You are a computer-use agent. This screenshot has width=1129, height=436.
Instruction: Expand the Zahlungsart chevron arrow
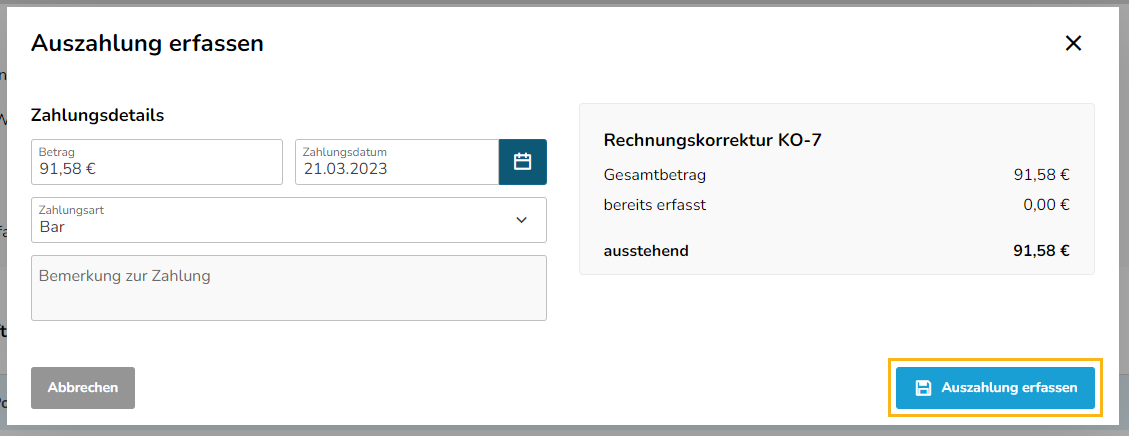coord(522,220)
